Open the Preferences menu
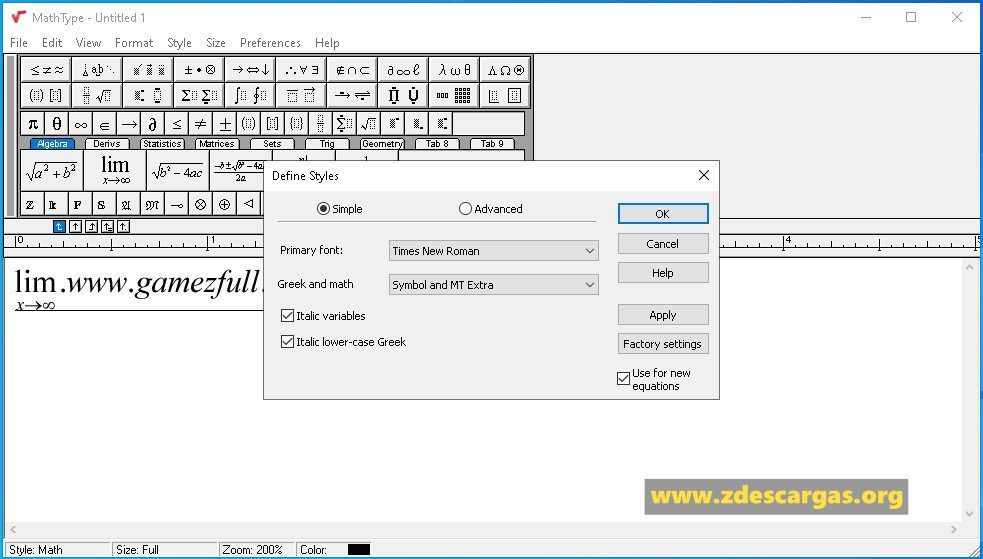Screen dimensions: 983x559 (x=270, y=43)
